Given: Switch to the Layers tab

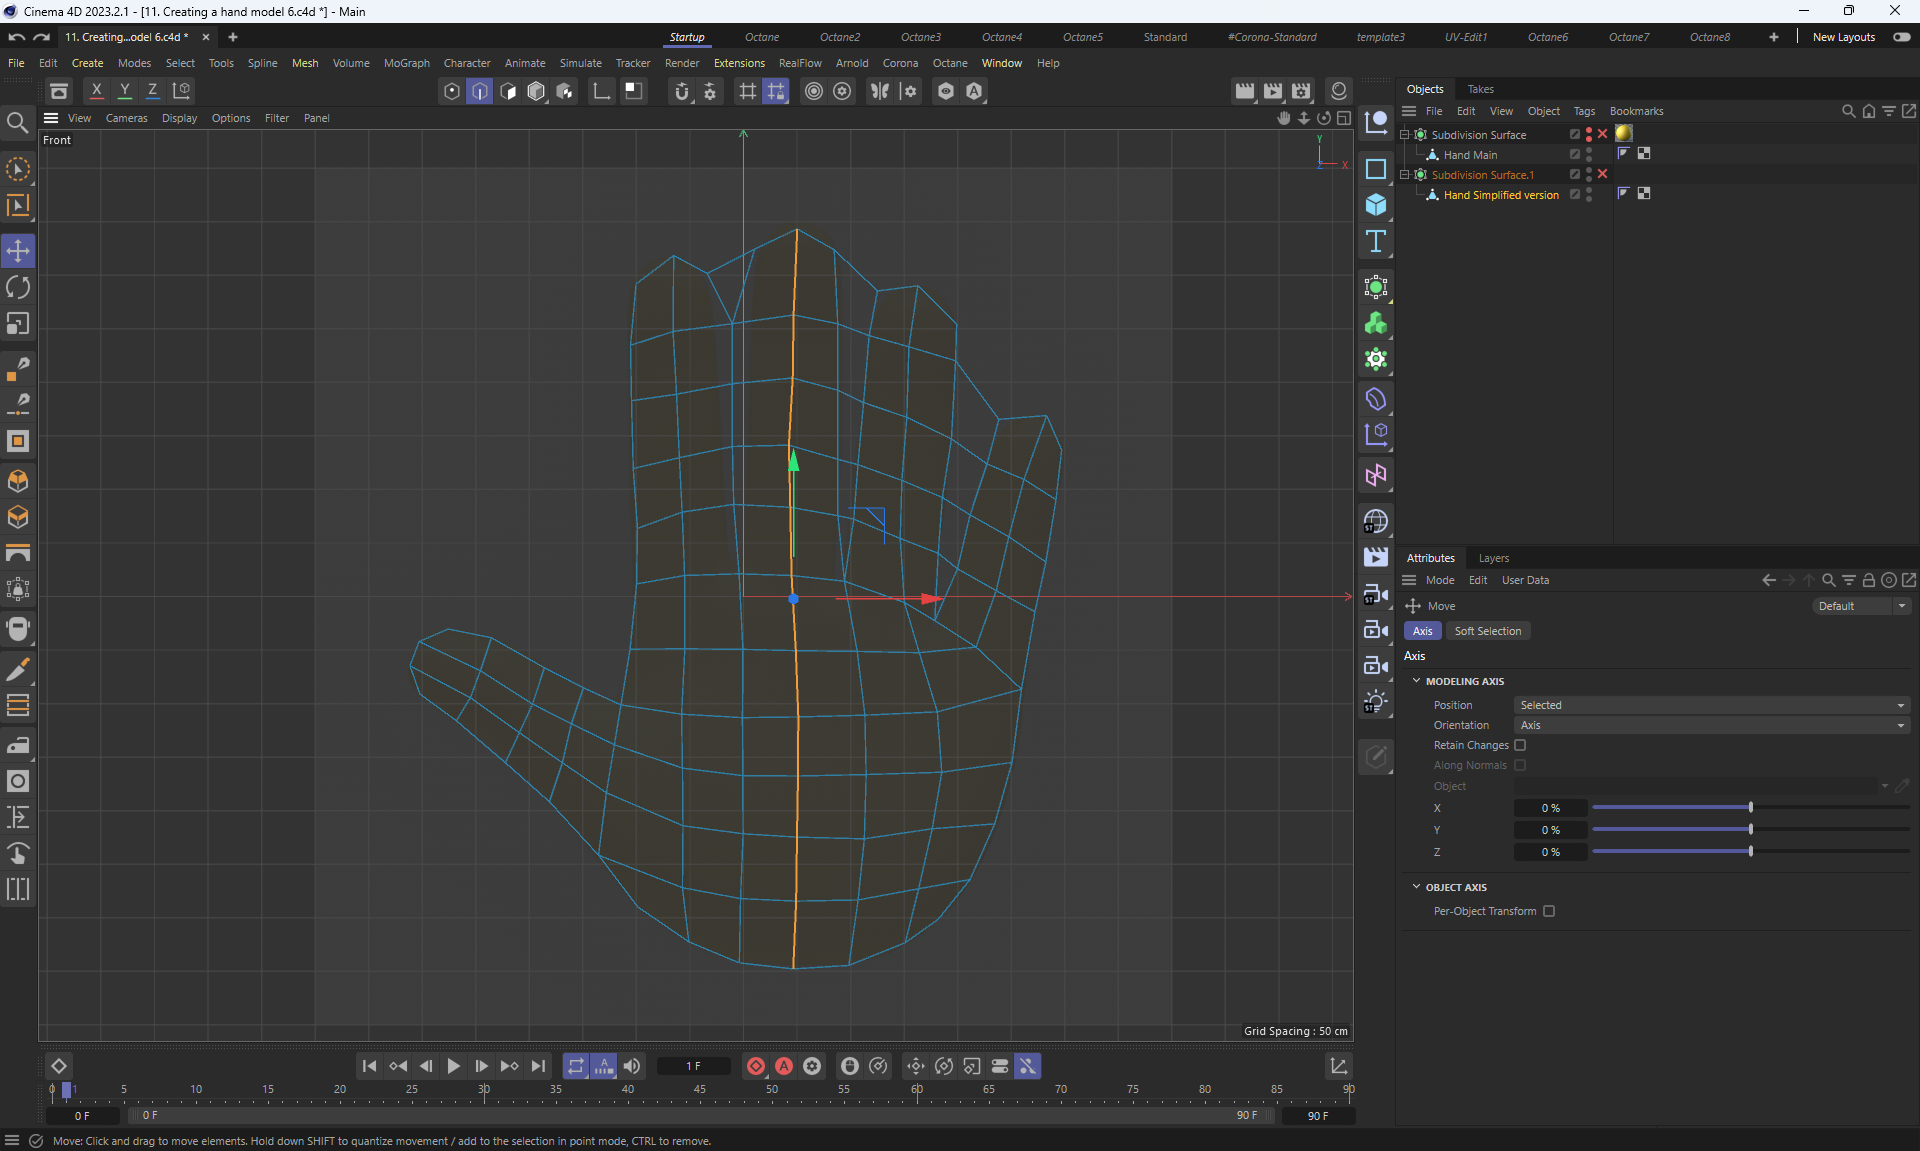Looking at the screenshot, I should [1493, 558].
